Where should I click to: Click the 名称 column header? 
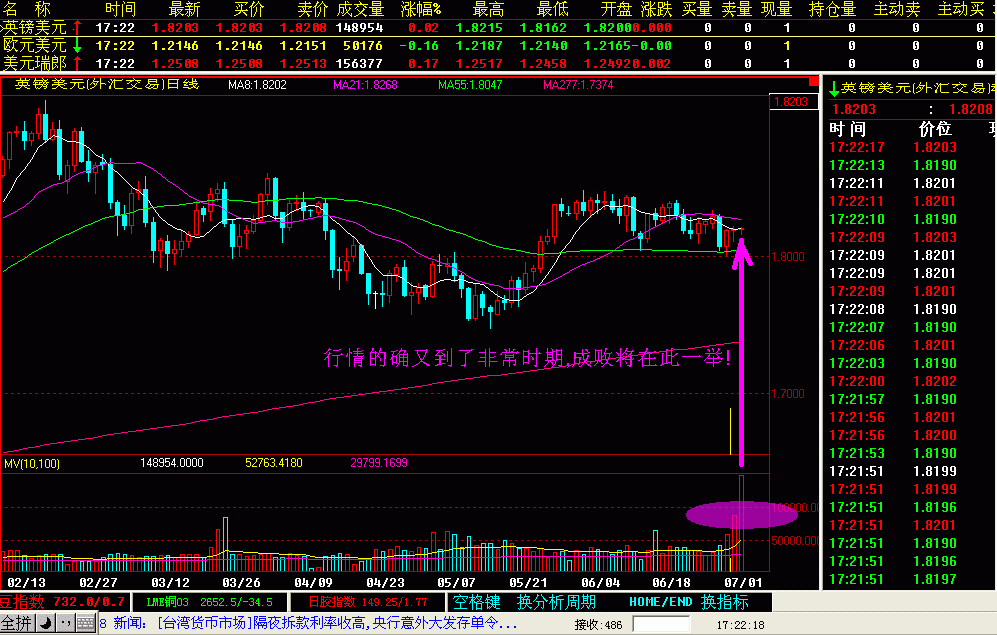click(27, 10)
